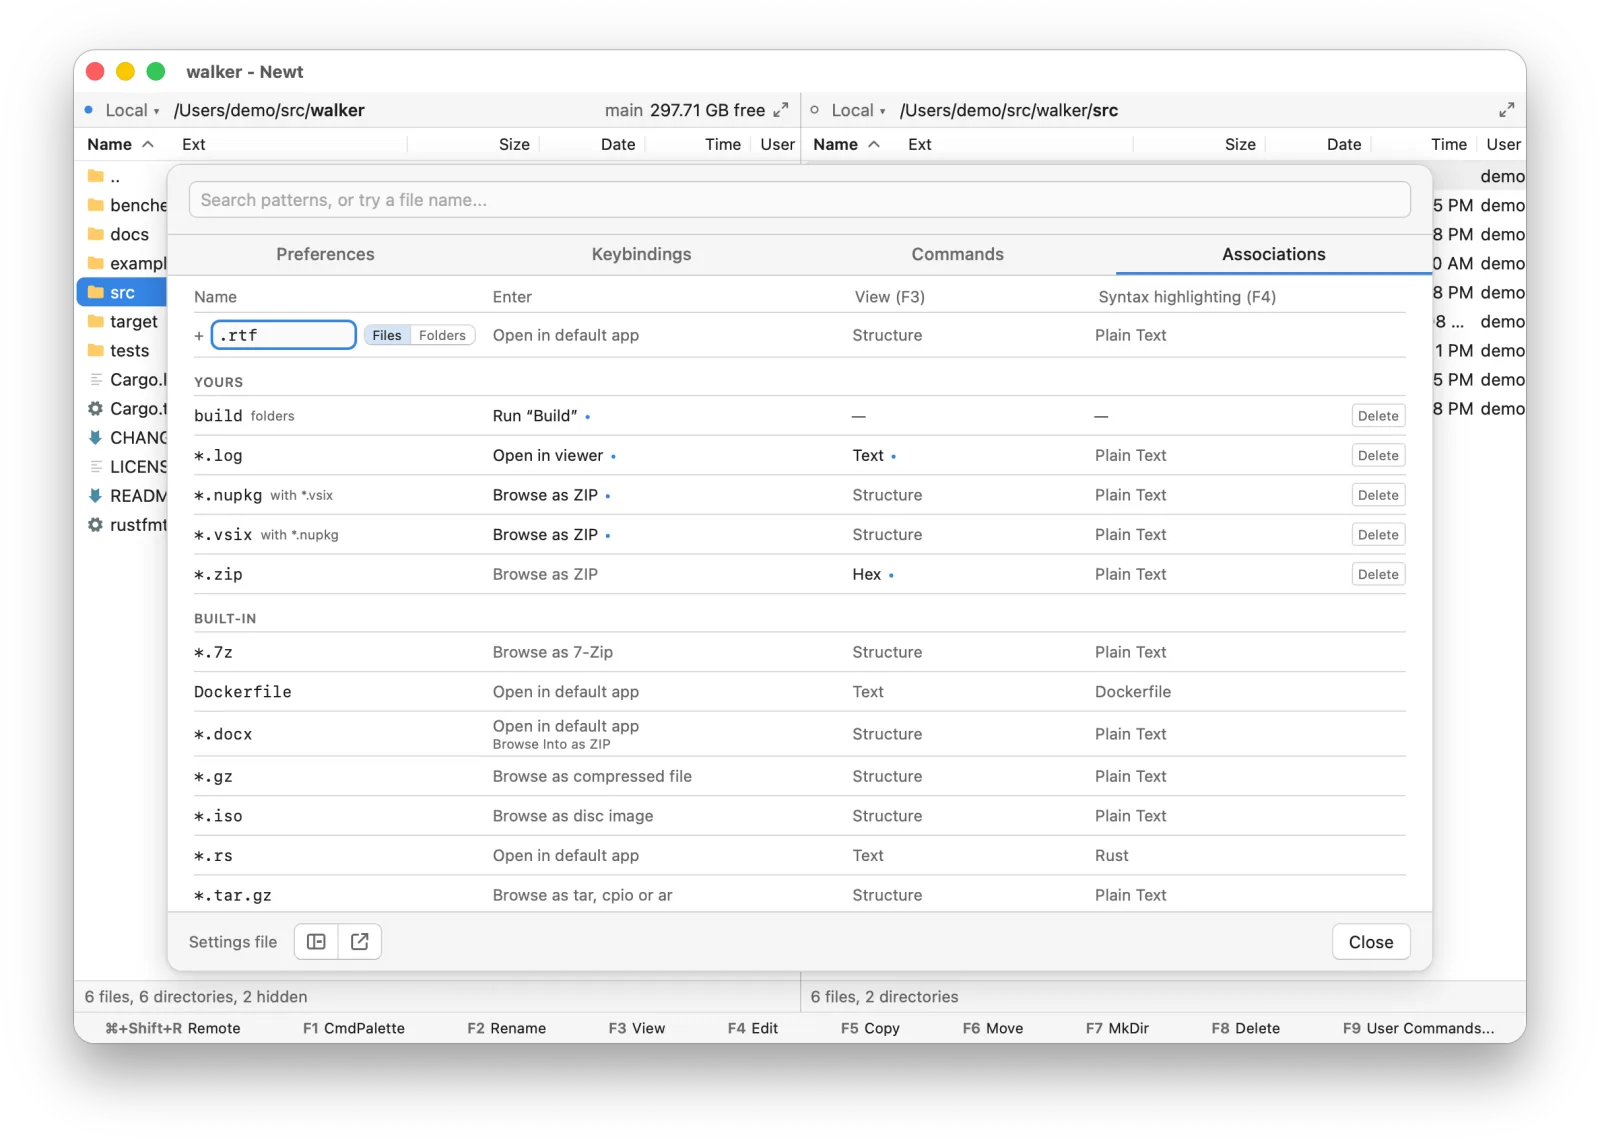Viewport: 1600px width, 1141px height.
Task: Select the Files segment toggle
Action: [x=387, y=336]
